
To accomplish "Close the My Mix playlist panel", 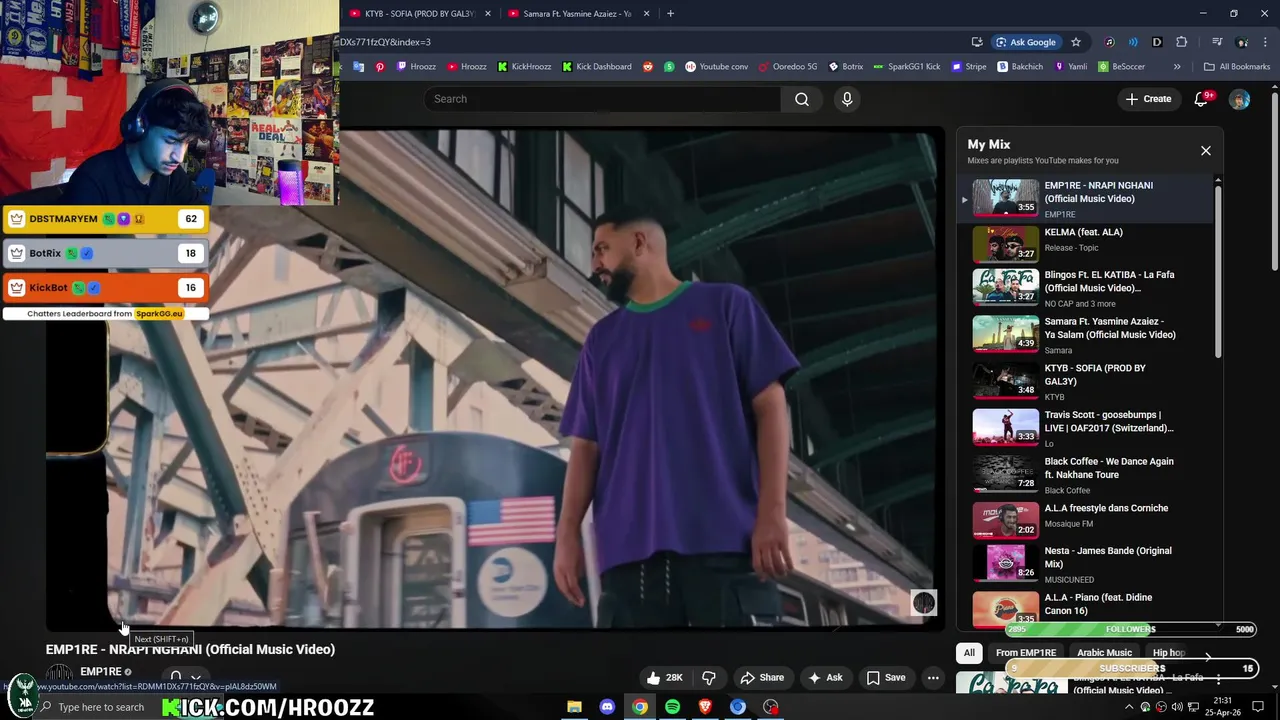I will tap(1205, 150).
